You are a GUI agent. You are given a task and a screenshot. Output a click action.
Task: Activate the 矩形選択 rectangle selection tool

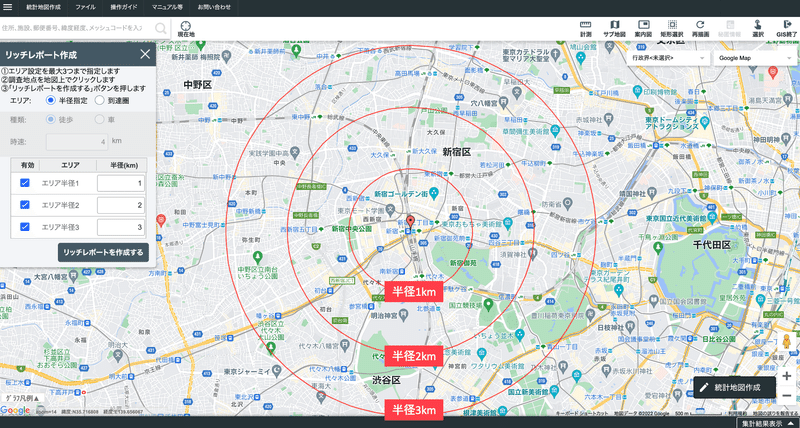point(672,29)
